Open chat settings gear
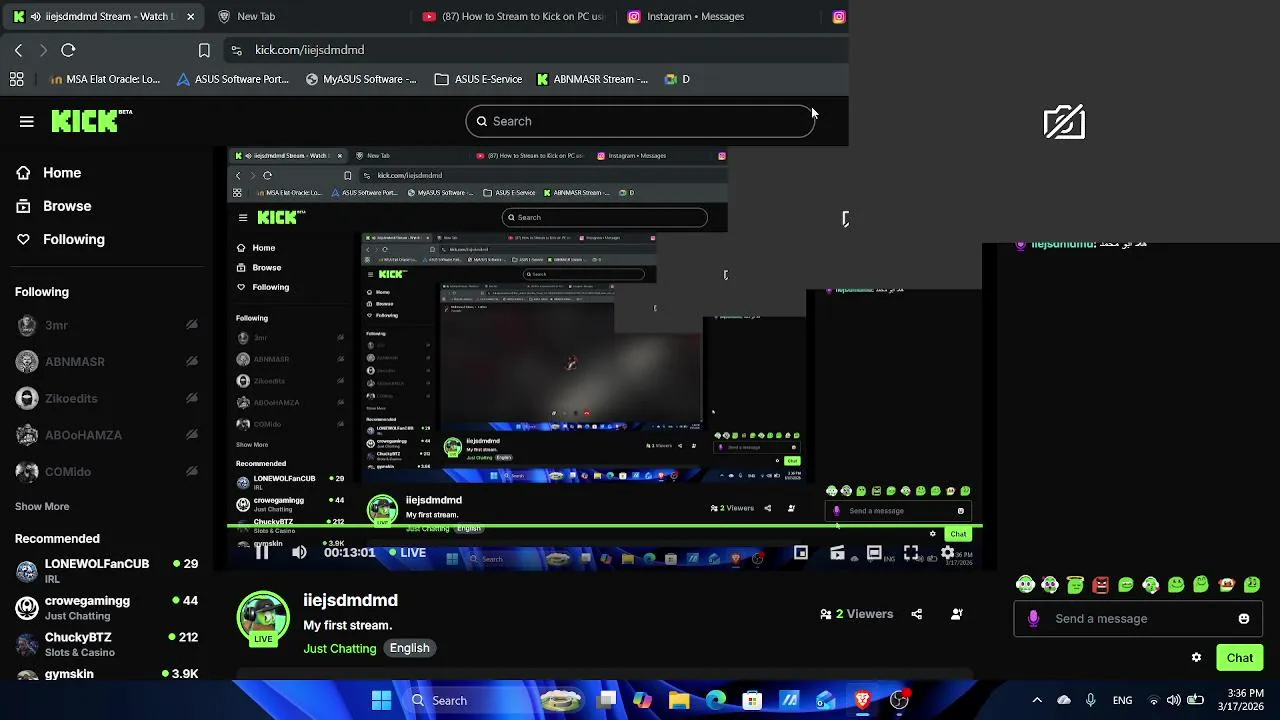 (1196, 657)
